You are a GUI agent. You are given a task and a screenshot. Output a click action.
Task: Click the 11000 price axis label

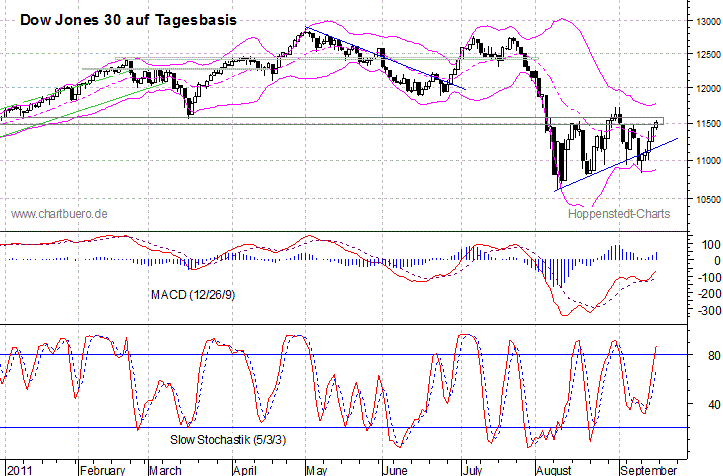(x=709, y=161)
